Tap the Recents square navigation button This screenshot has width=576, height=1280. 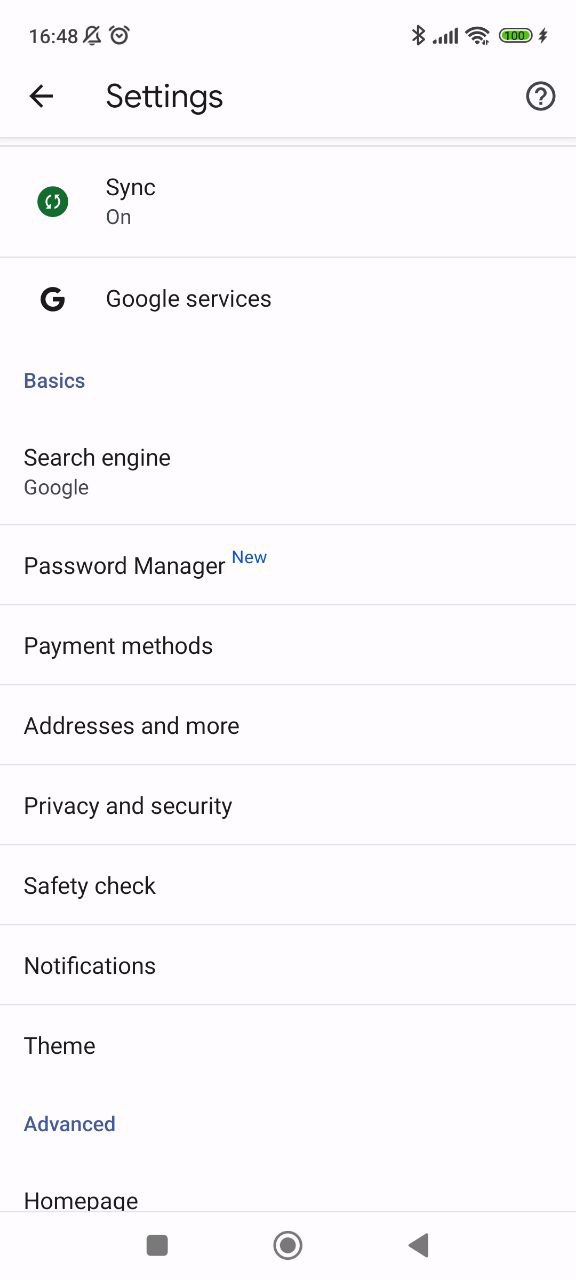pos(156,1245)
